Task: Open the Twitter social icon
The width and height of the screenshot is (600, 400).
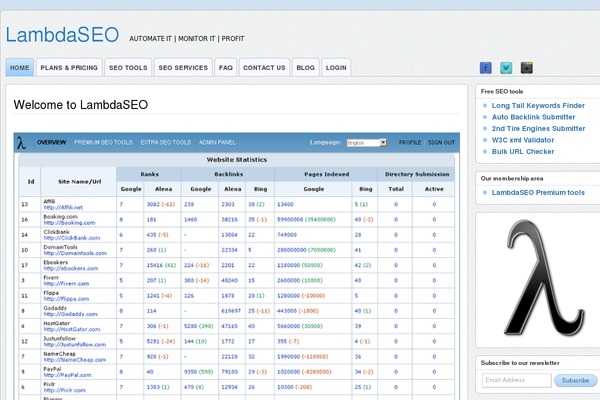Action: pyautogui.click(x=506, y=68)
